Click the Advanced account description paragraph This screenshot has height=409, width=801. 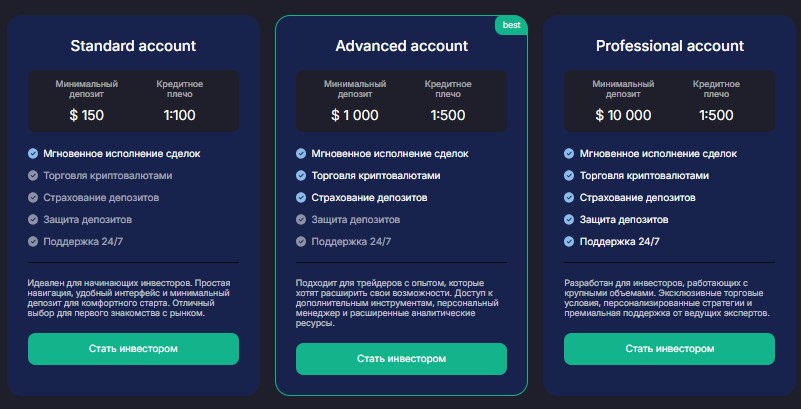coord(397,303)
